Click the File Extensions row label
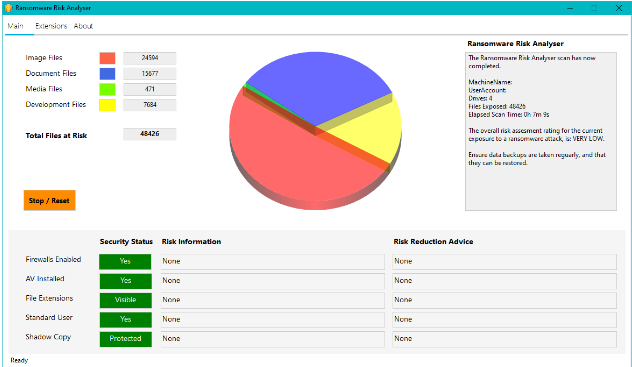 [x=49, y=298]
